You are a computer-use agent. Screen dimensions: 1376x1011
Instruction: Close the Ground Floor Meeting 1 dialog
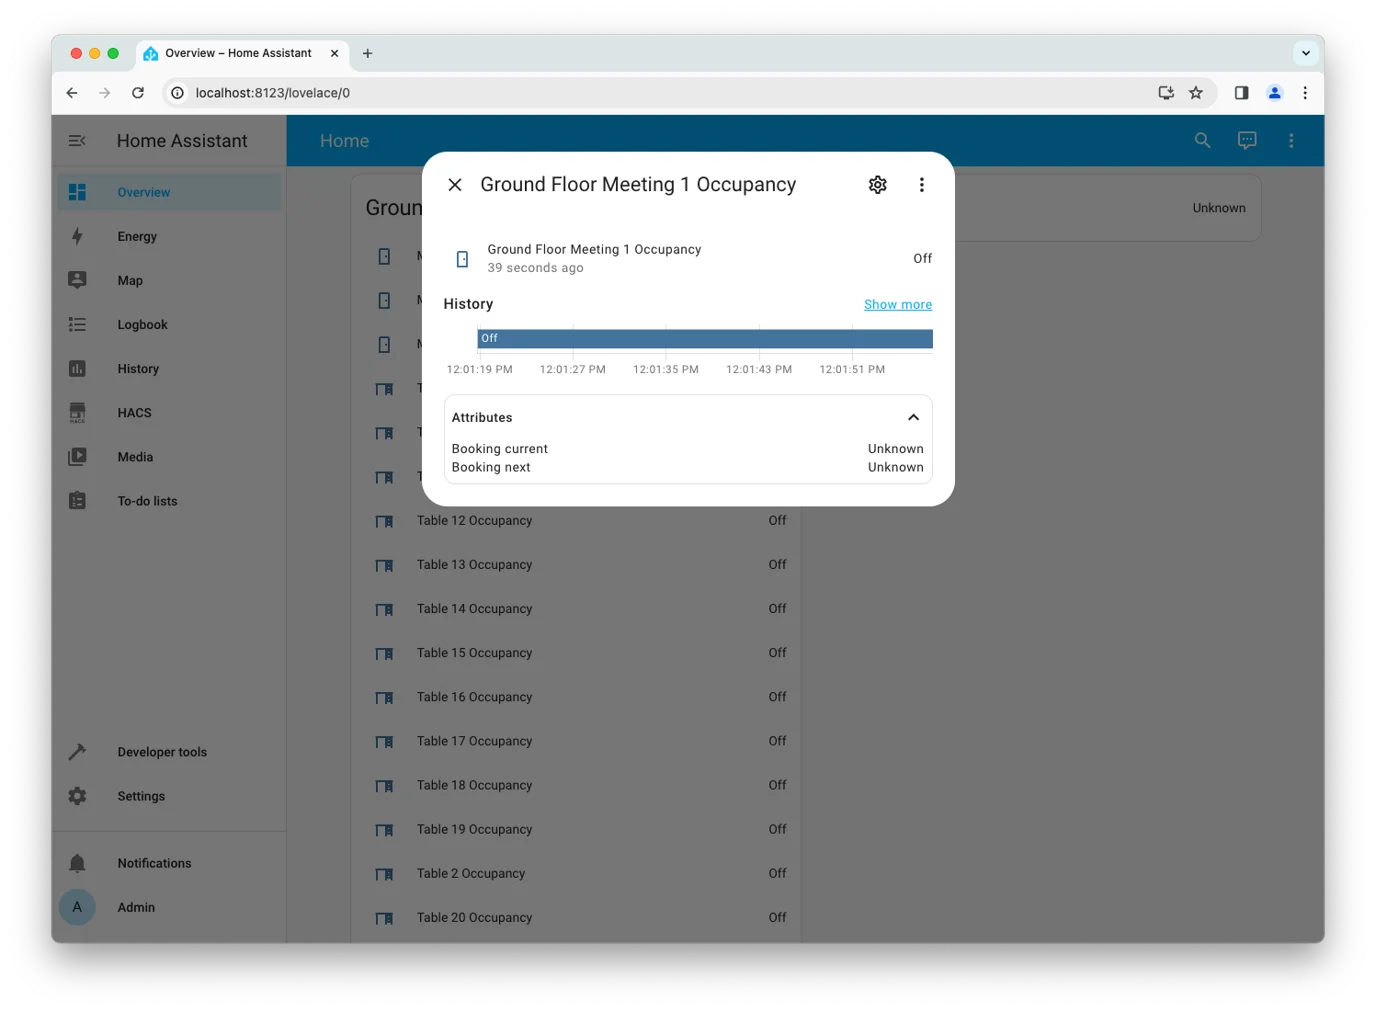[455, 185]
